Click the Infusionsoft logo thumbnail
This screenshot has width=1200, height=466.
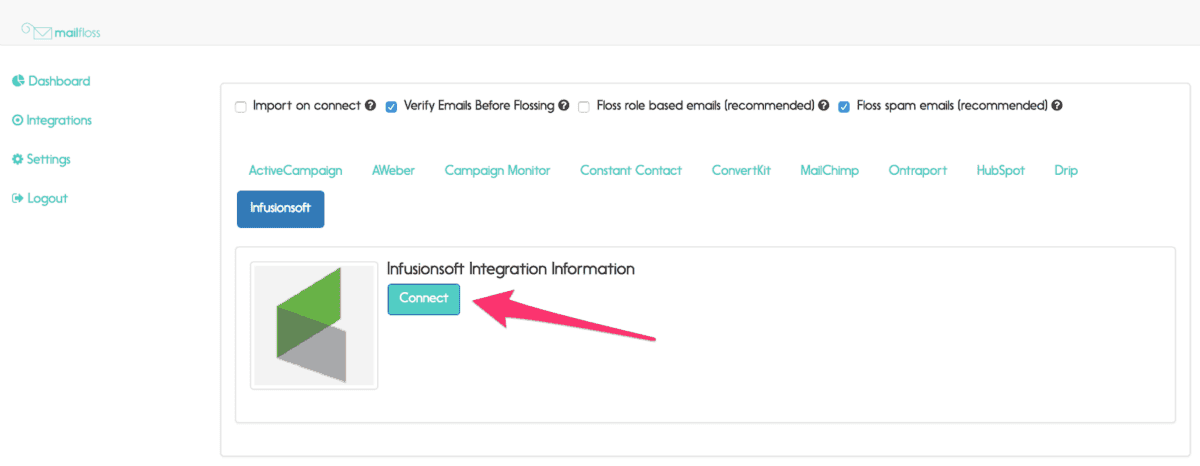(314, 325)
